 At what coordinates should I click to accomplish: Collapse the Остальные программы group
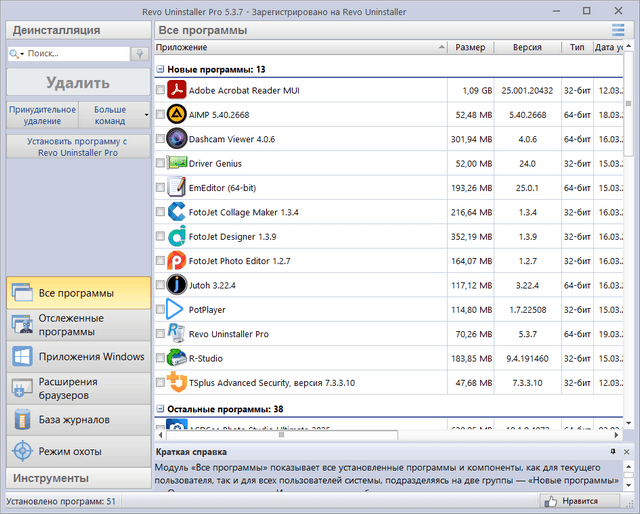pos(161,409)
